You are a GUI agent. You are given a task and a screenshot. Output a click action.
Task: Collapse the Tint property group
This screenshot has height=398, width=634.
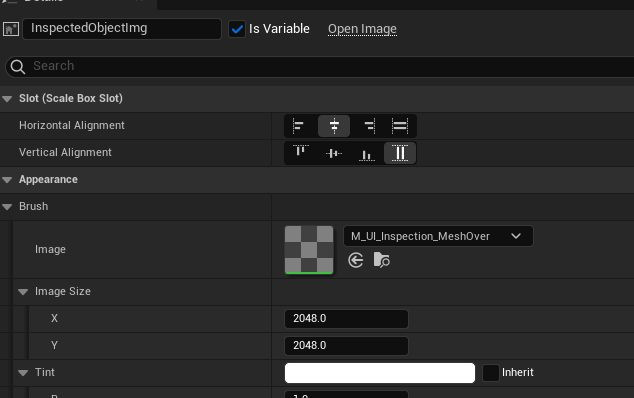pyautogui.click(x=23, y=373)
